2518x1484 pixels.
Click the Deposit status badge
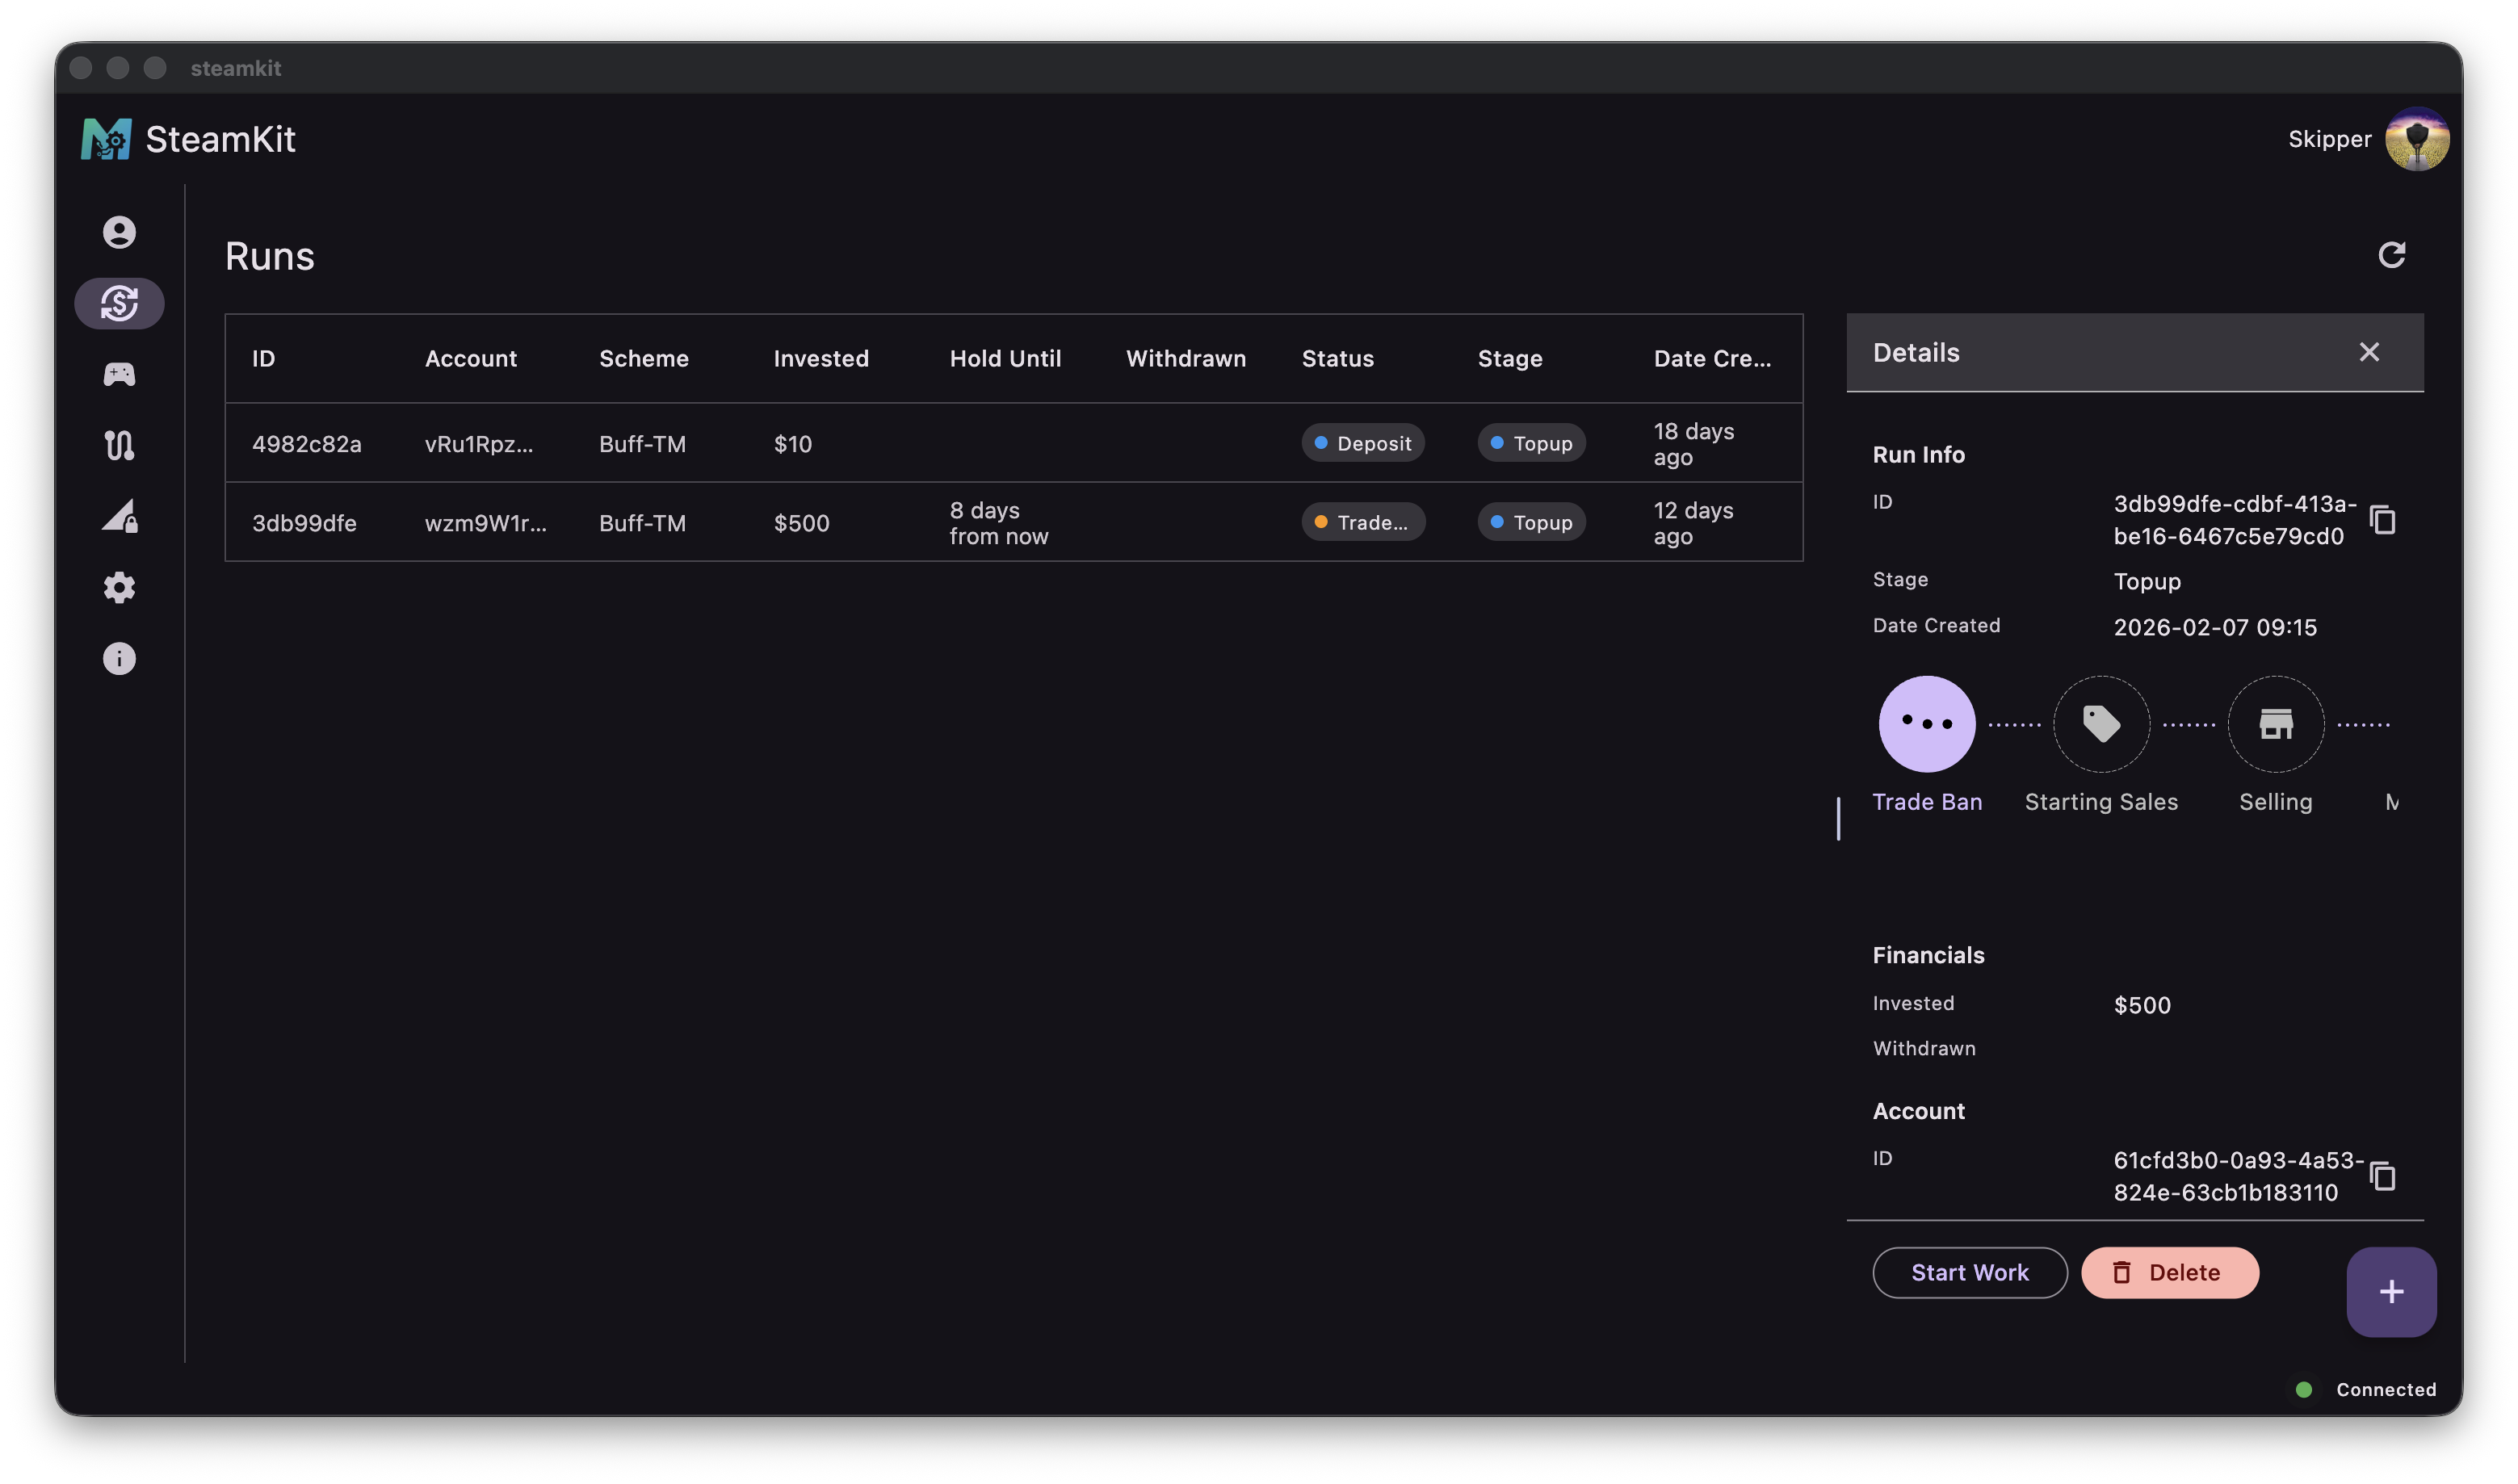pos(1362,443)
